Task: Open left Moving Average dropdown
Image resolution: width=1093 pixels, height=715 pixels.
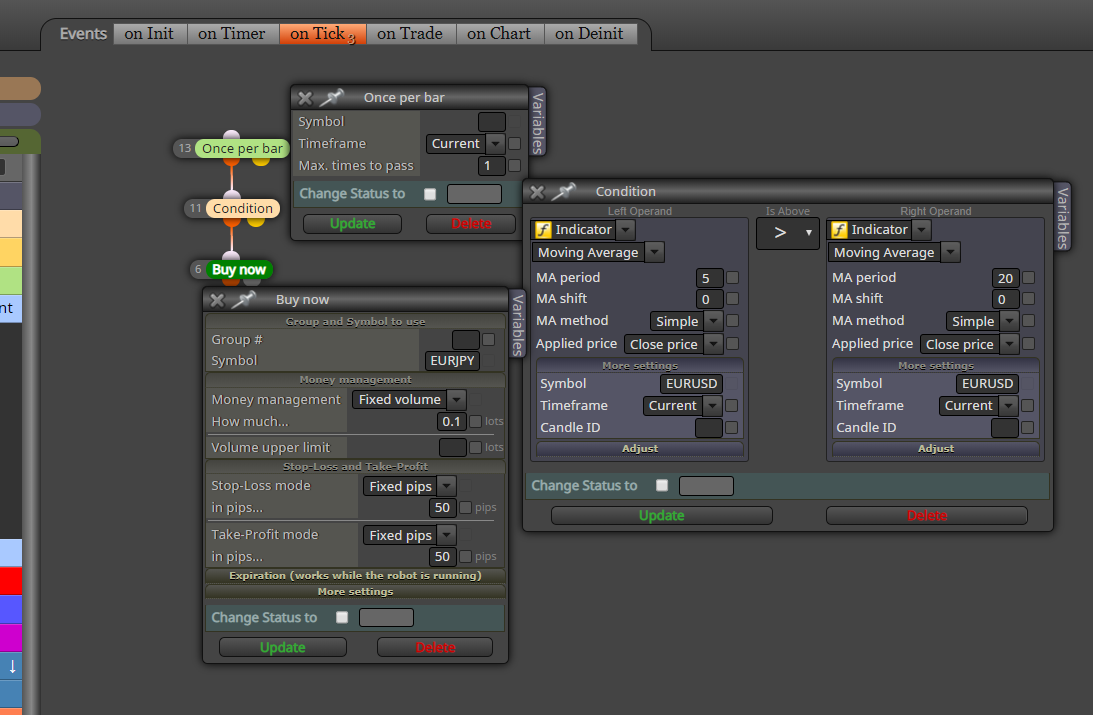Action: (x=597, y=252)
